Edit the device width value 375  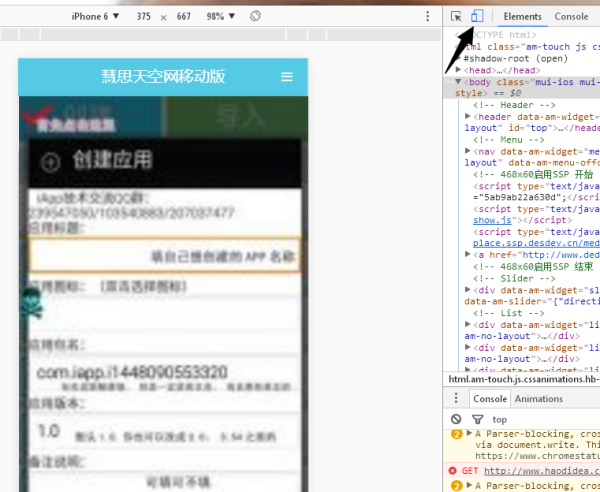[143, 16]
